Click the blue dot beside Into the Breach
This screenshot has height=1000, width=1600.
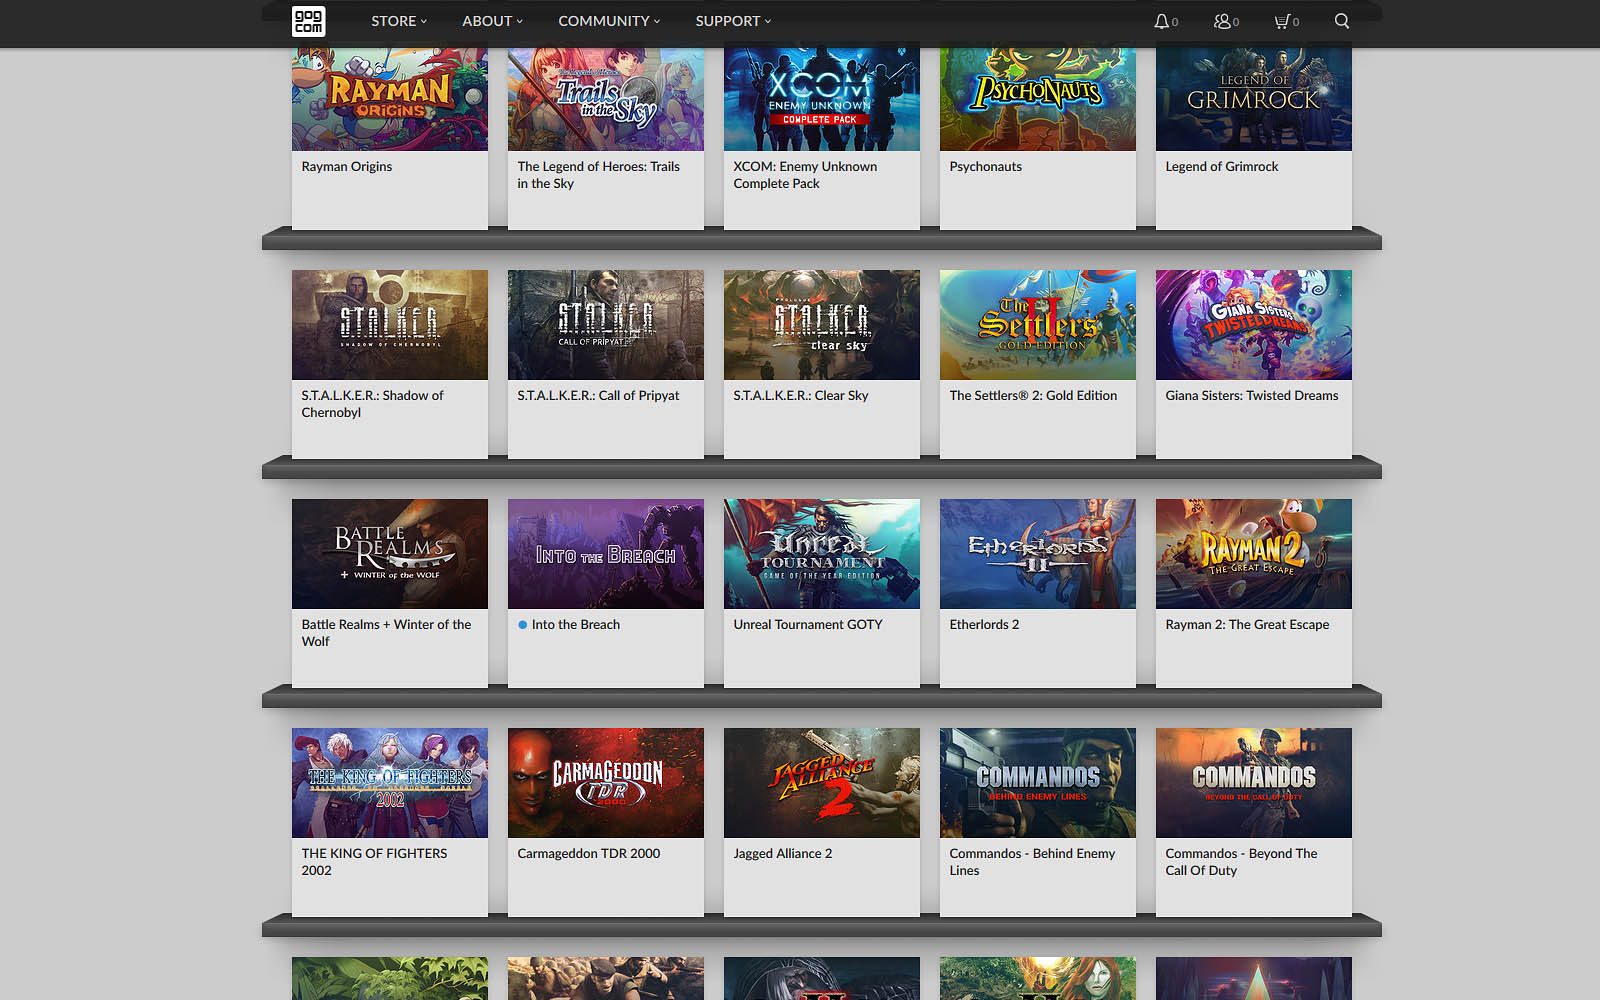click(522, 625)
